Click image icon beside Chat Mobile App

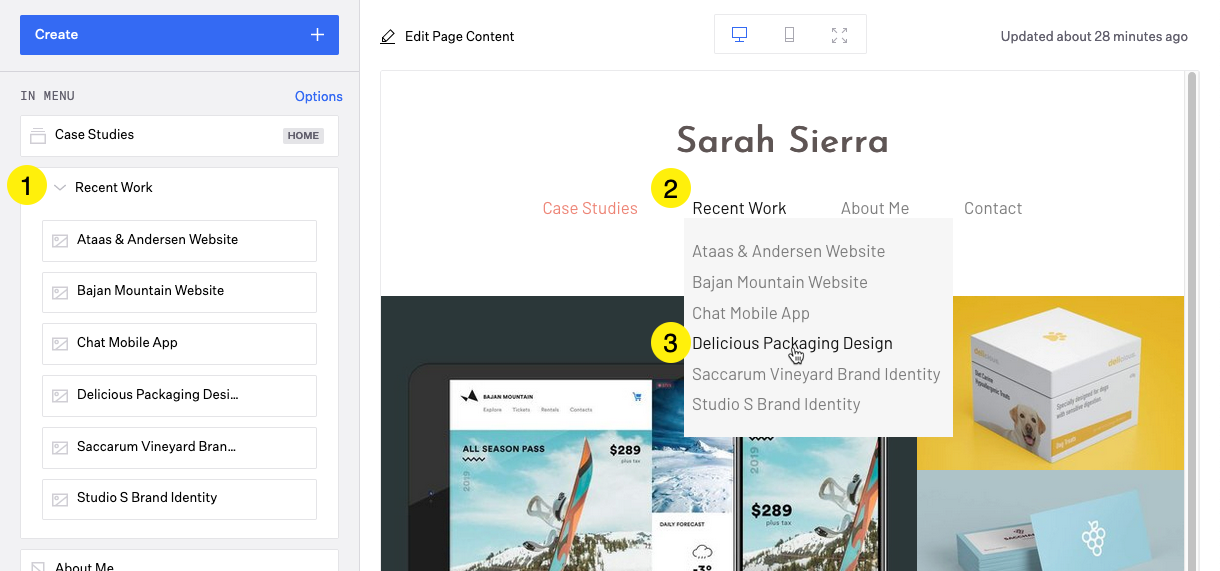(x=60, y=344)
